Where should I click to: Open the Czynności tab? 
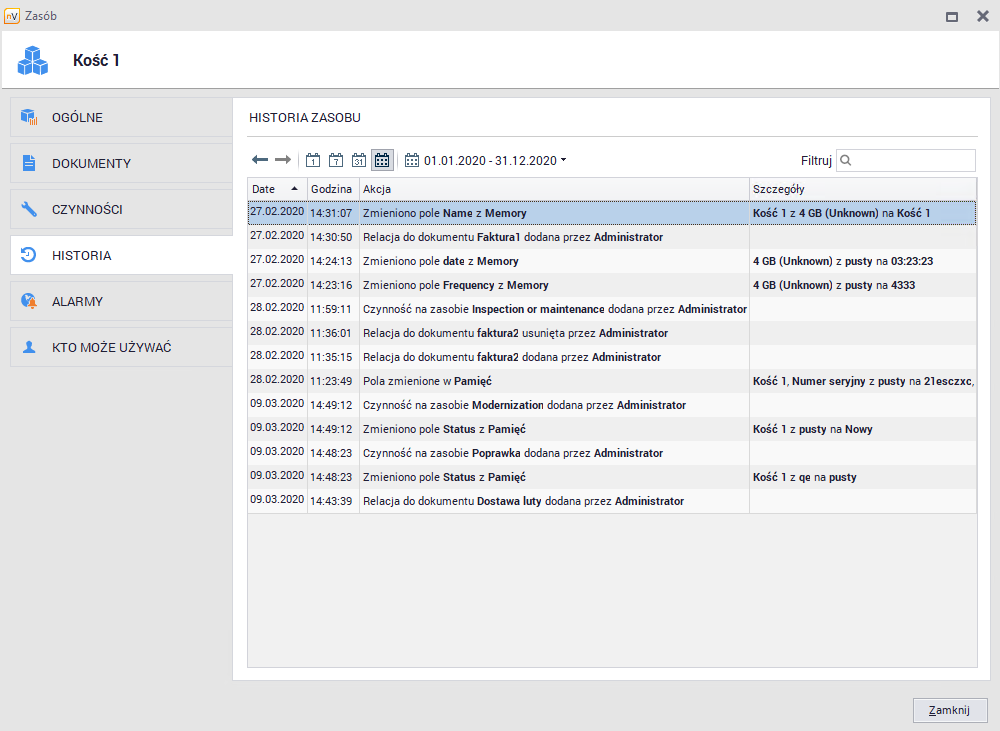121,210
